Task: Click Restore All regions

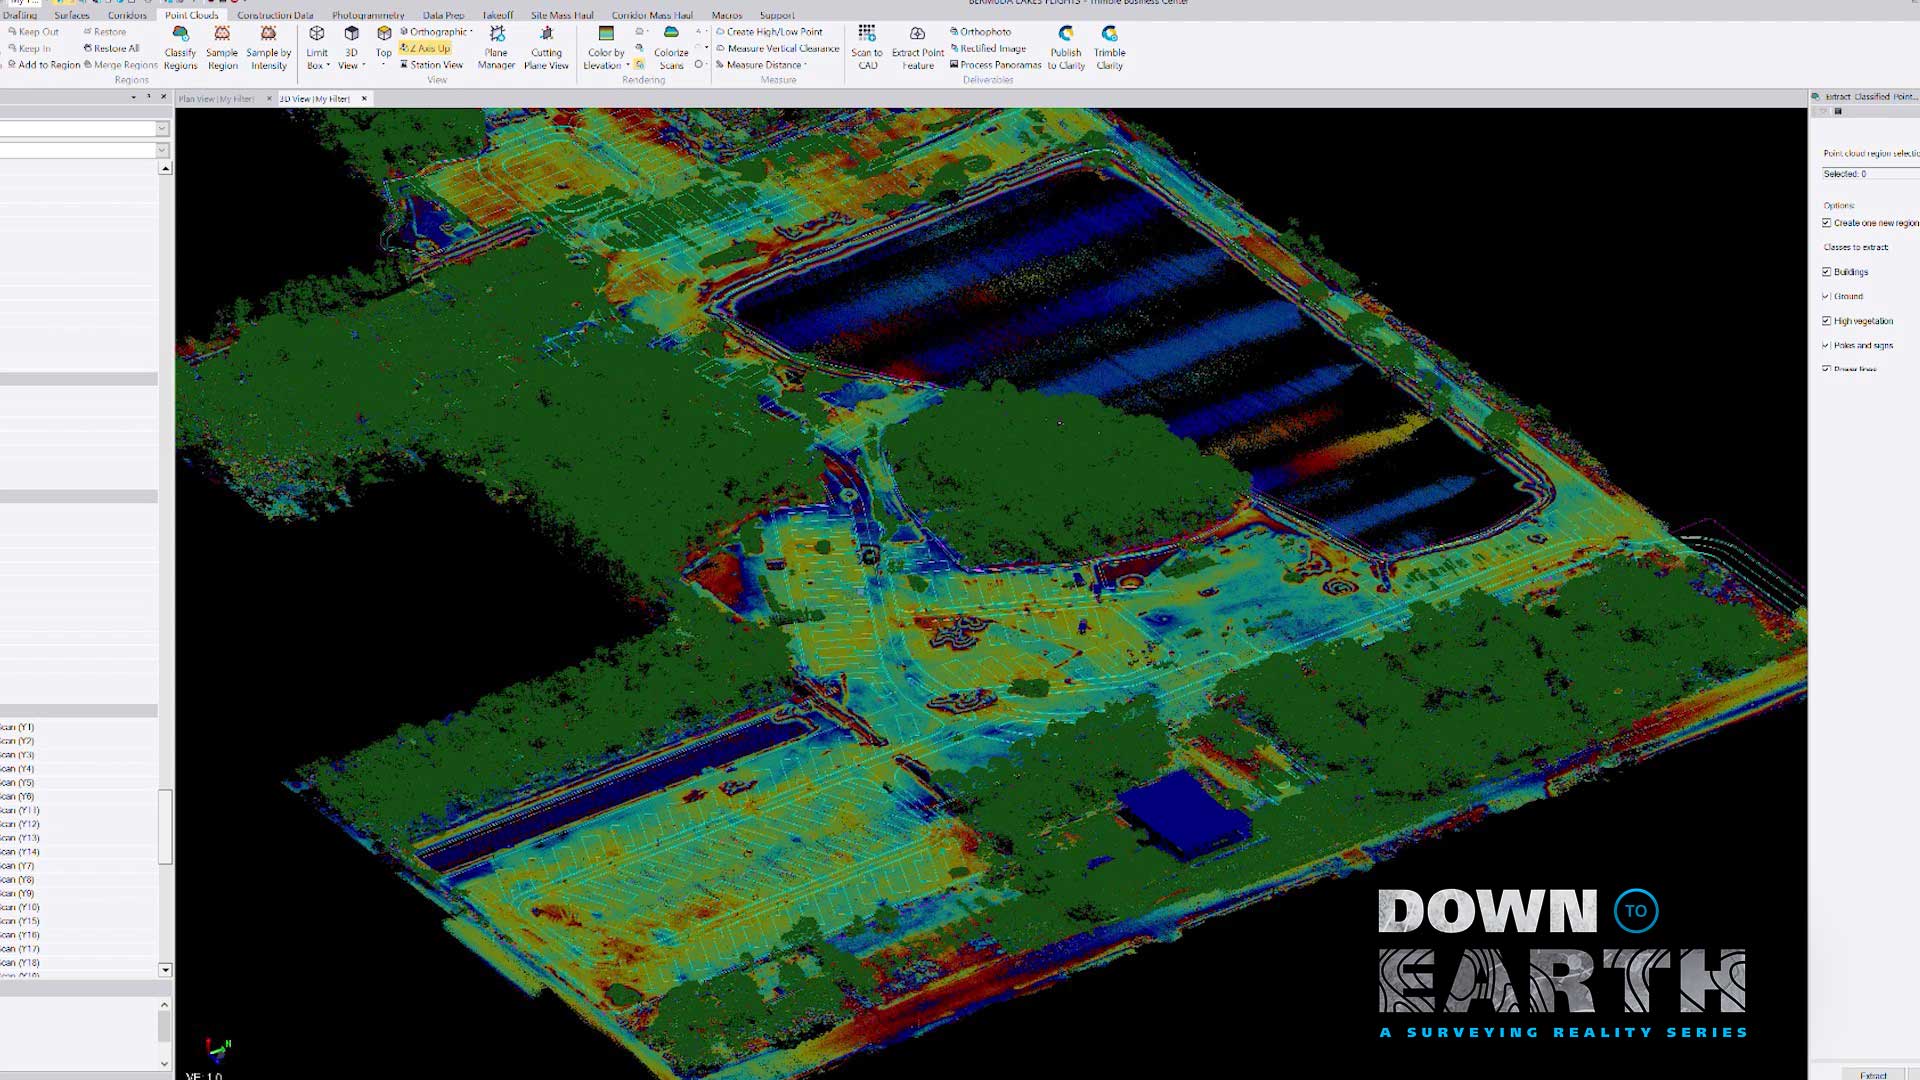Action: pyautogui.click(x=111, y=48)
